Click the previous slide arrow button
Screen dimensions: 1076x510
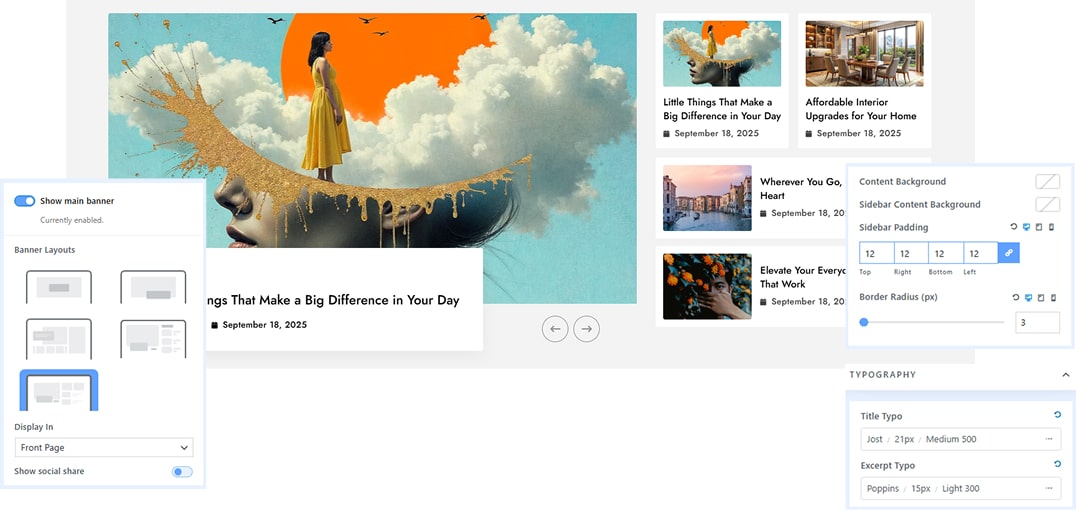pos(555,328)
